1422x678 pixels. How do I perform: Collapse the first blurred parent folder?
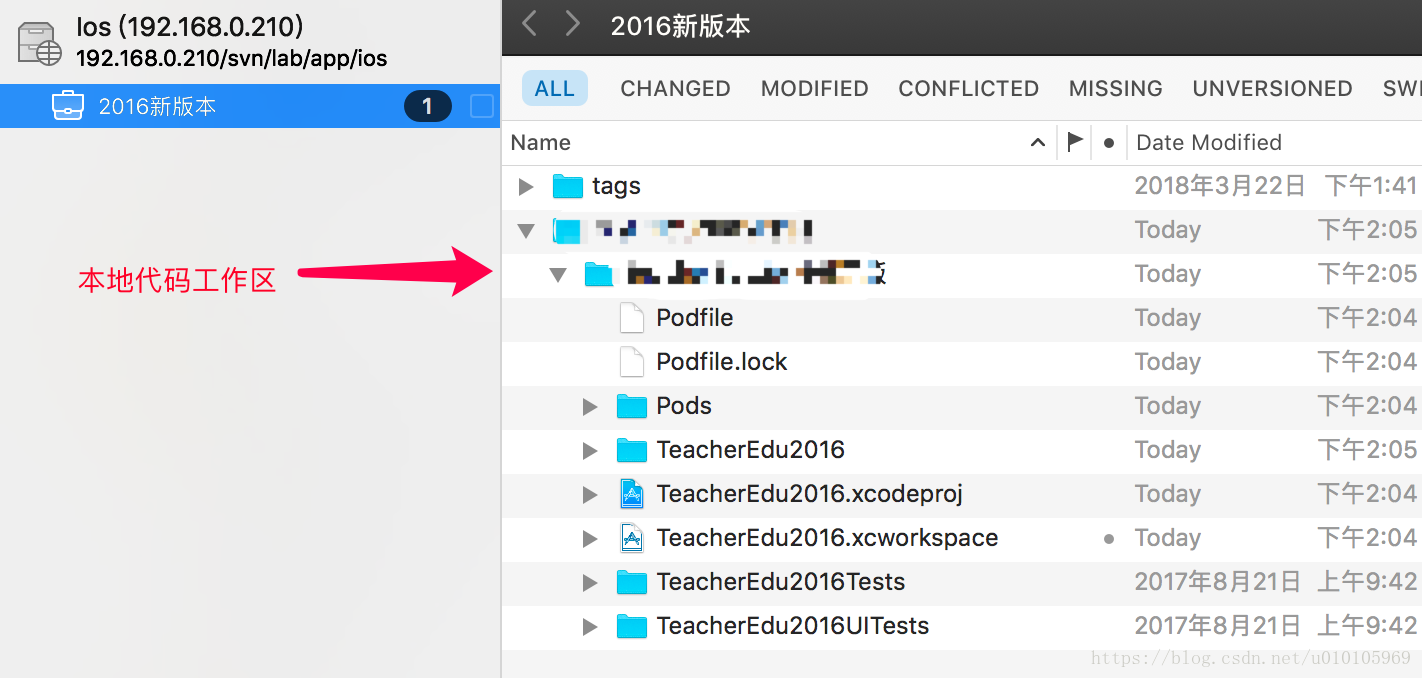[x=526, y=231]
